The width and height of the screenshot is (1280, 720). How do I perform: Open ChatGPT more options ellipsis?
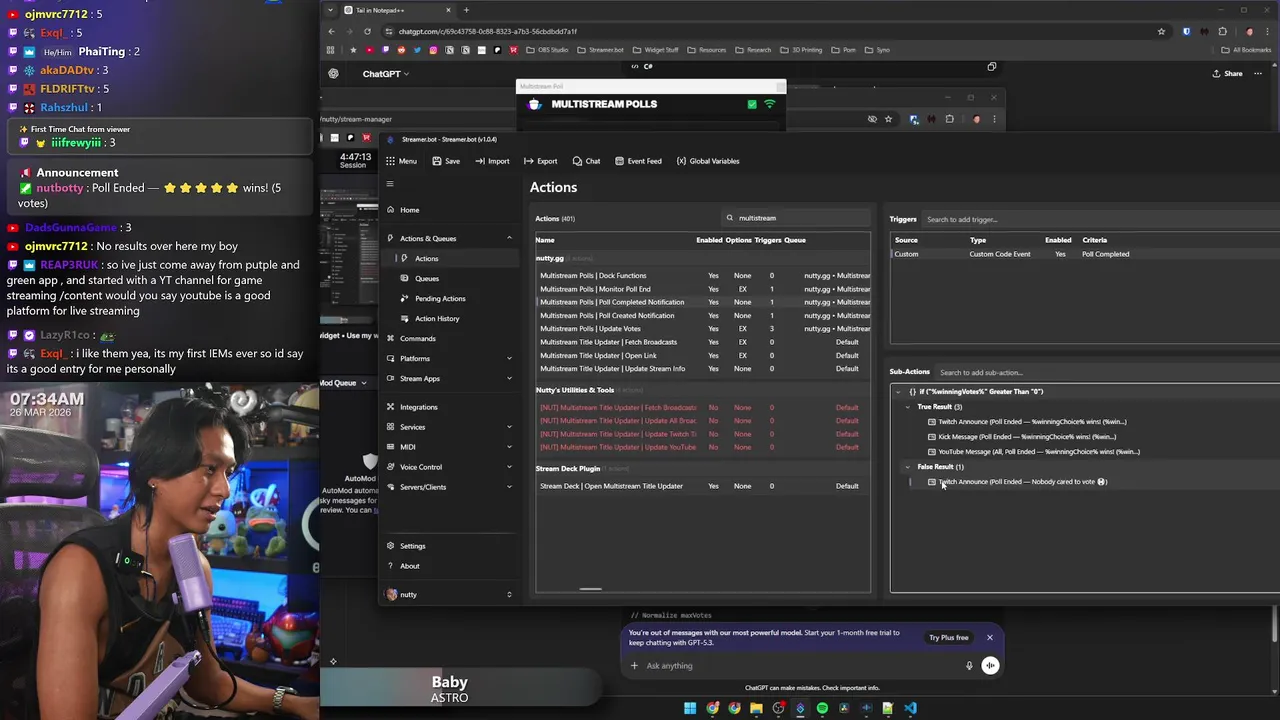click(x=1259, y=73)
